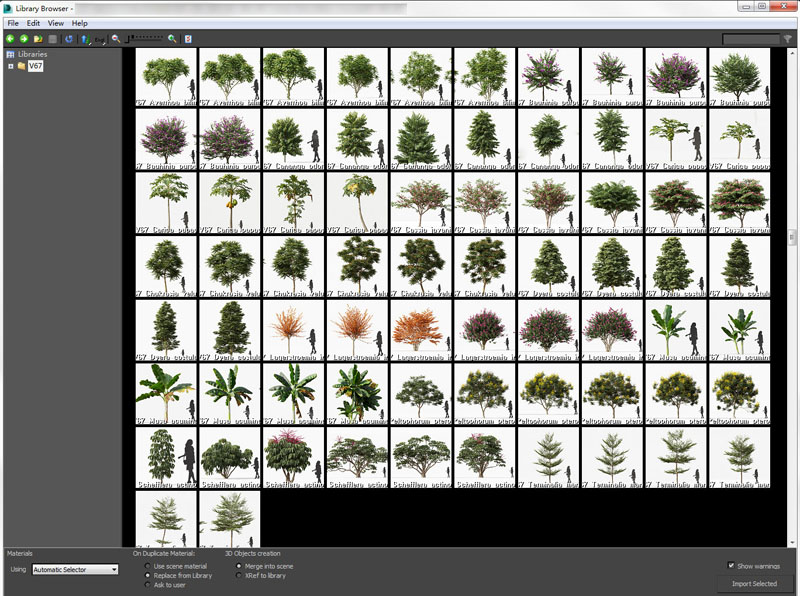Click the green forward arrow icon

coord(24,39)
